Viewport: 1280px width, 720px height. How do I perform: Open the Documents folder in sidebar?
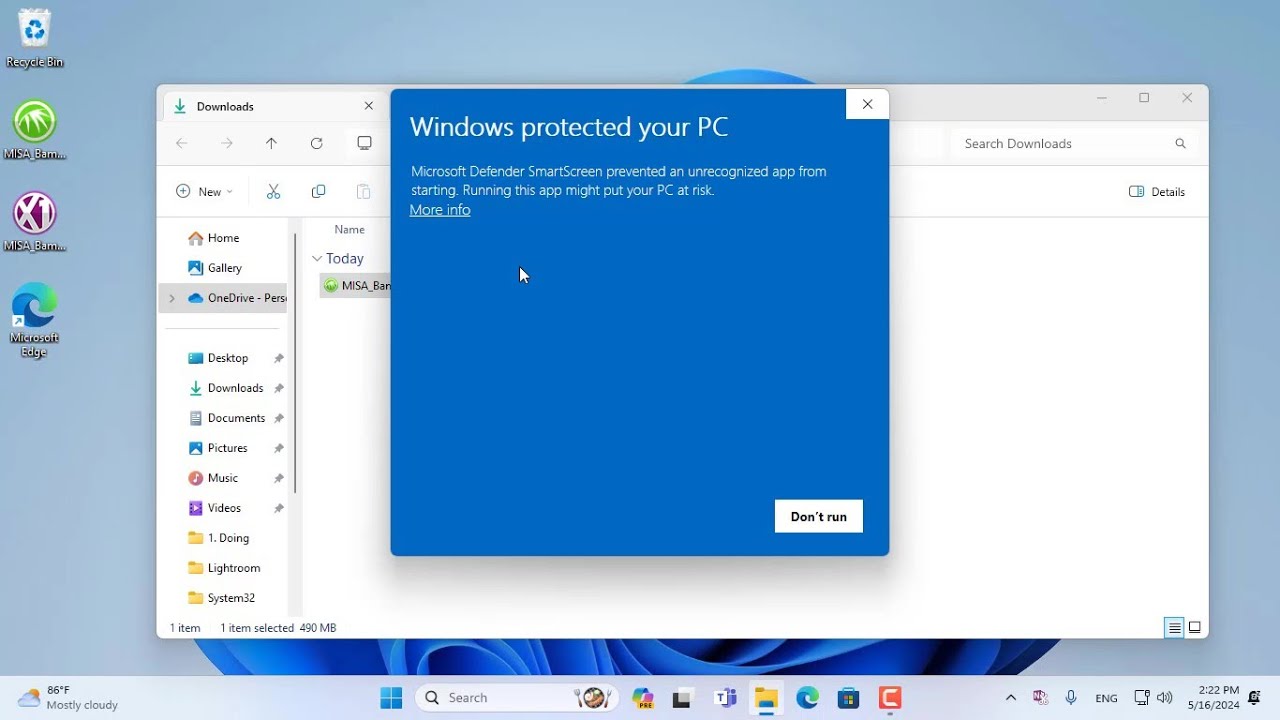[x=236, y=418]
